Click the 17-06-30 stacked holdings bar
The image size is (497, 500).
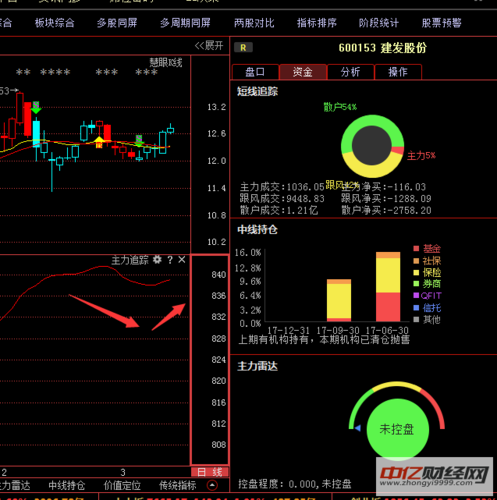388,287
